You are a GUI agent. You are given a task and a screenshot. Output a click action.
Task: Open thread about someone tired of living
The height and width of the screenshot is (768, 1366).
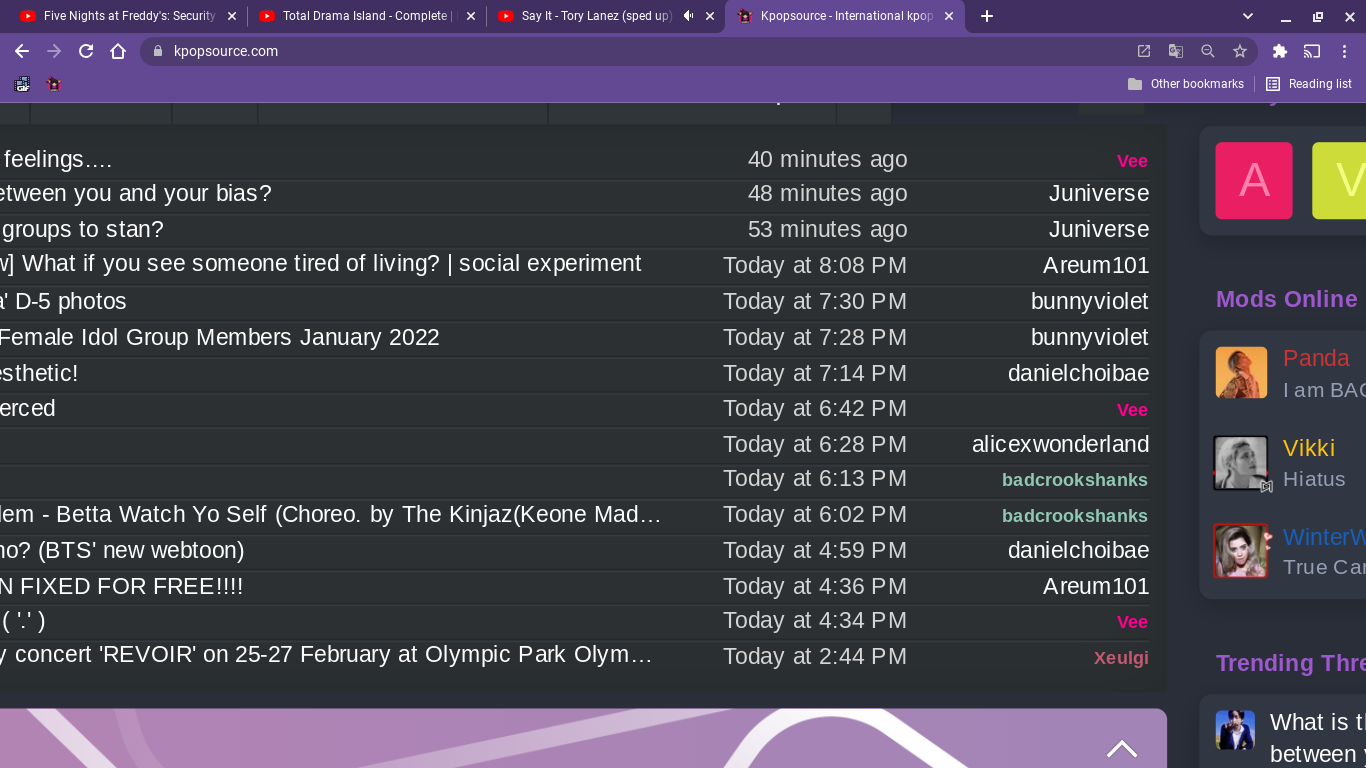pos(320,264)
